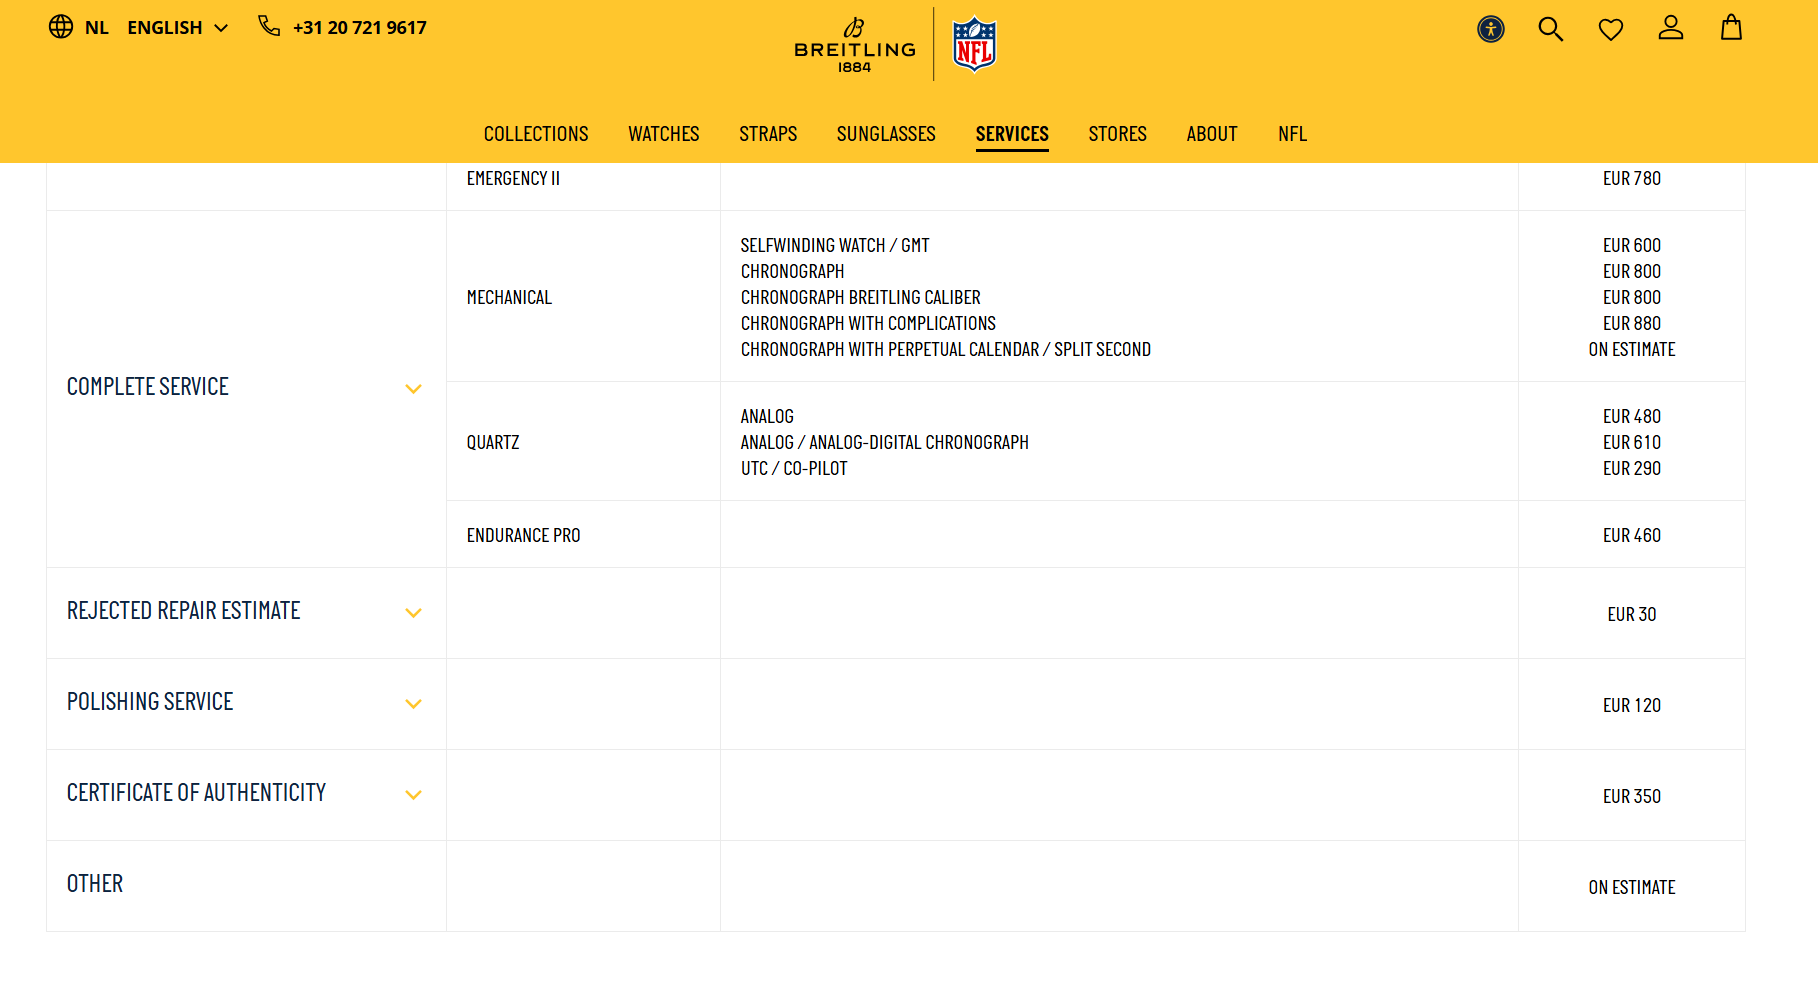
Task: Open the English language dropdown
Action: pyautogui.click(x=178, y=28)
